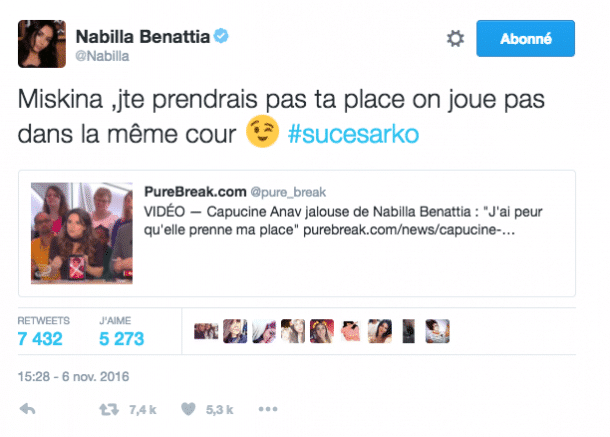Click the @Nabilla handle
This screenshot has width=610, height=437.
click(101, 57)
